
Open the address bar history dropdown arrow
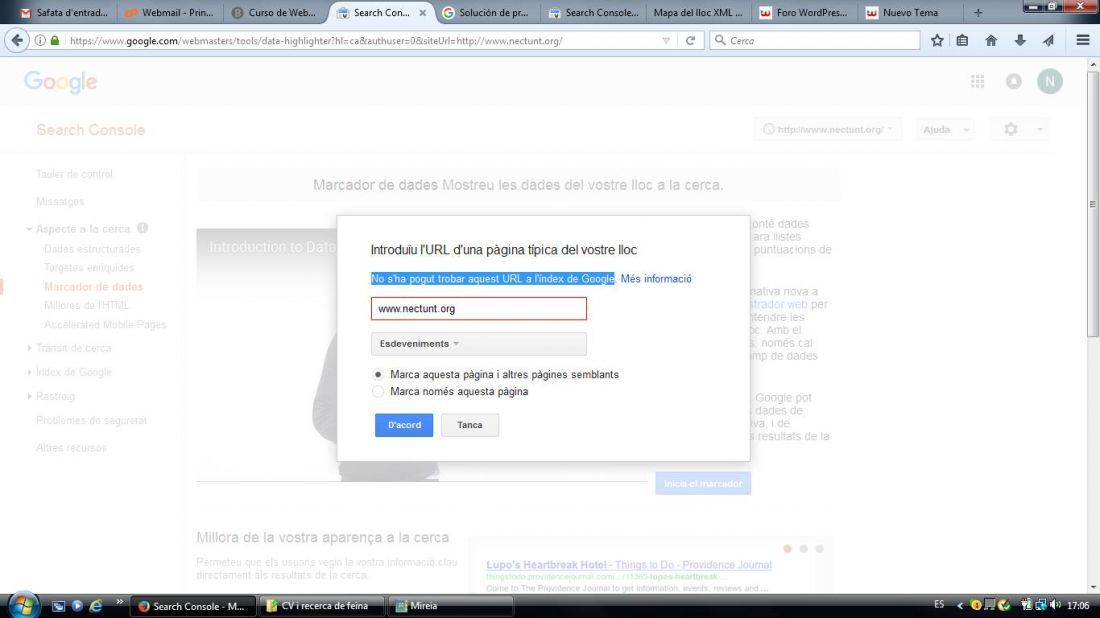(666, 41)
